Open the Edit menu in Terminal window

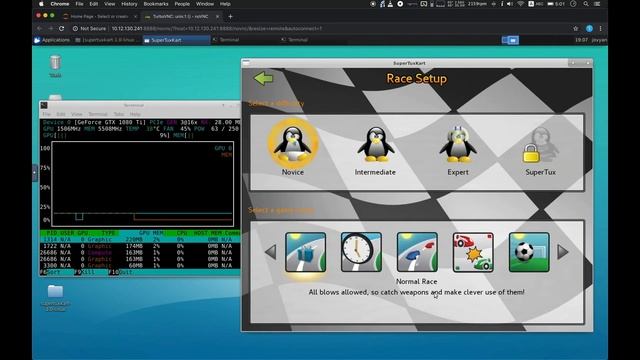tap(61, 114)
